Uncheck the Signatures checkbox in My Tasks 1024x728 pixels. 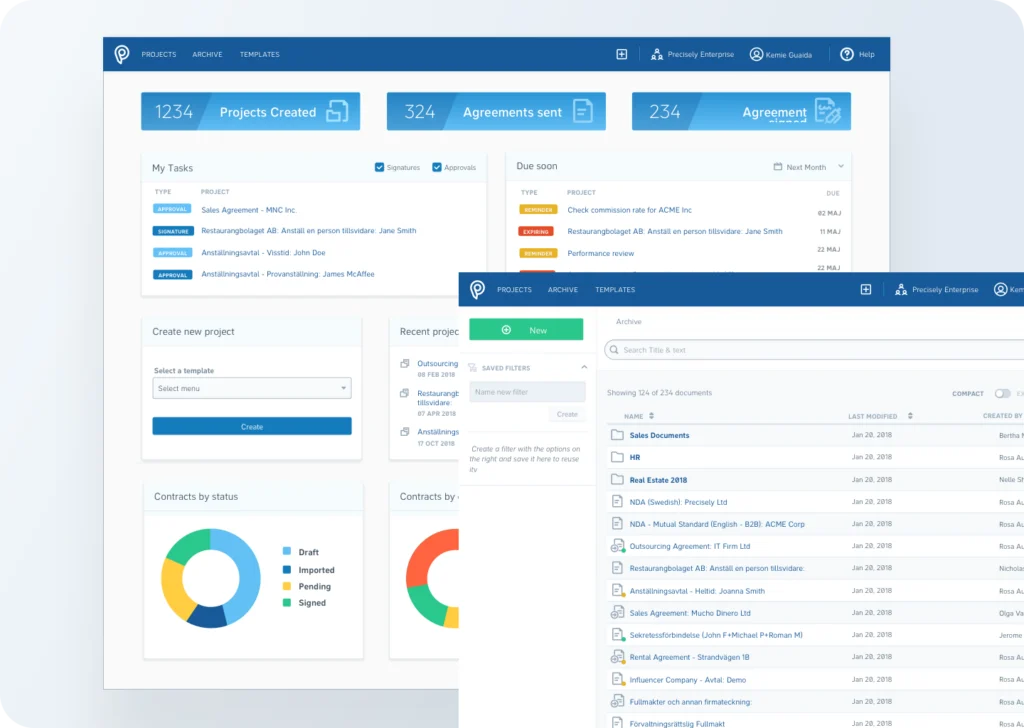coord(379,167)
